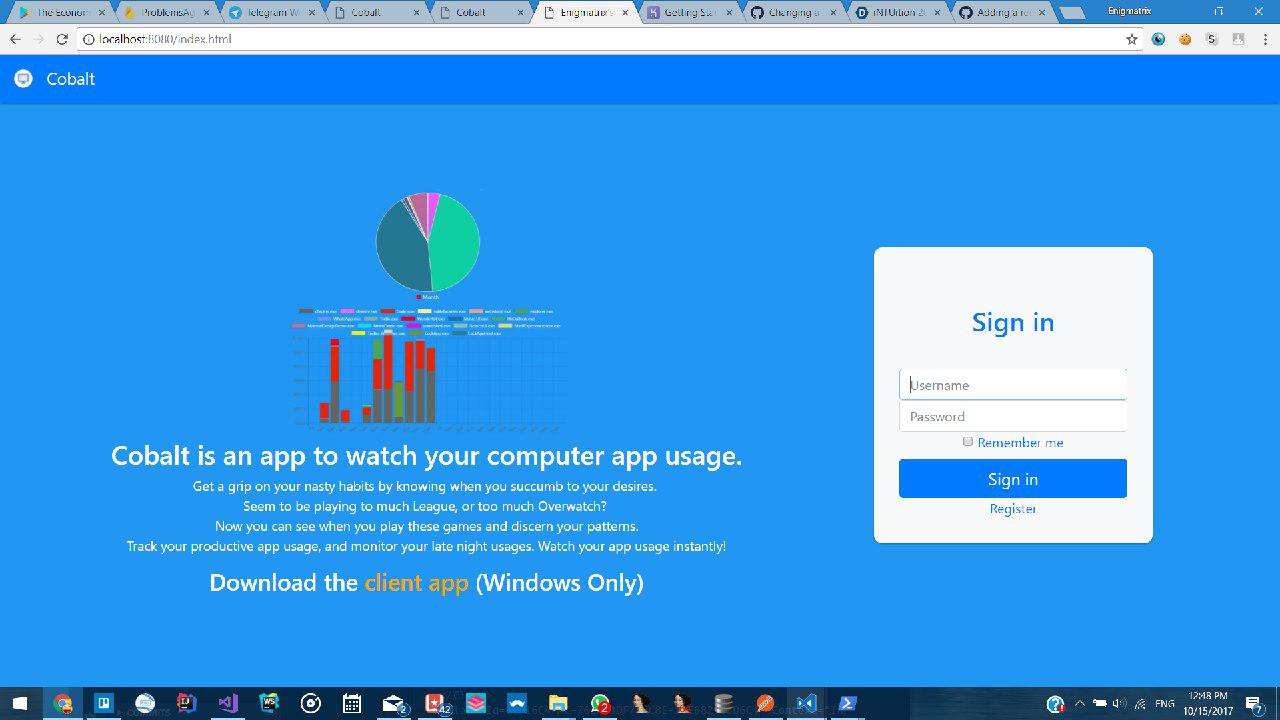Open Chrome's three-dot menu

[1263, 39]
